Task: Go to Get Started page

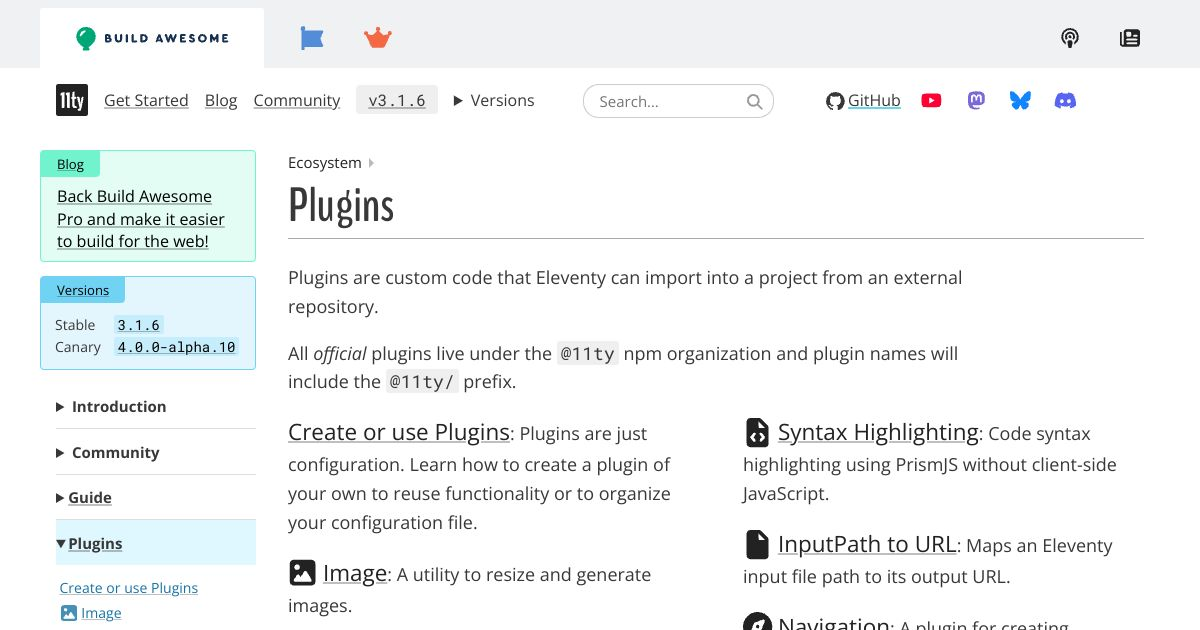Action: click(x=146, y=100)
